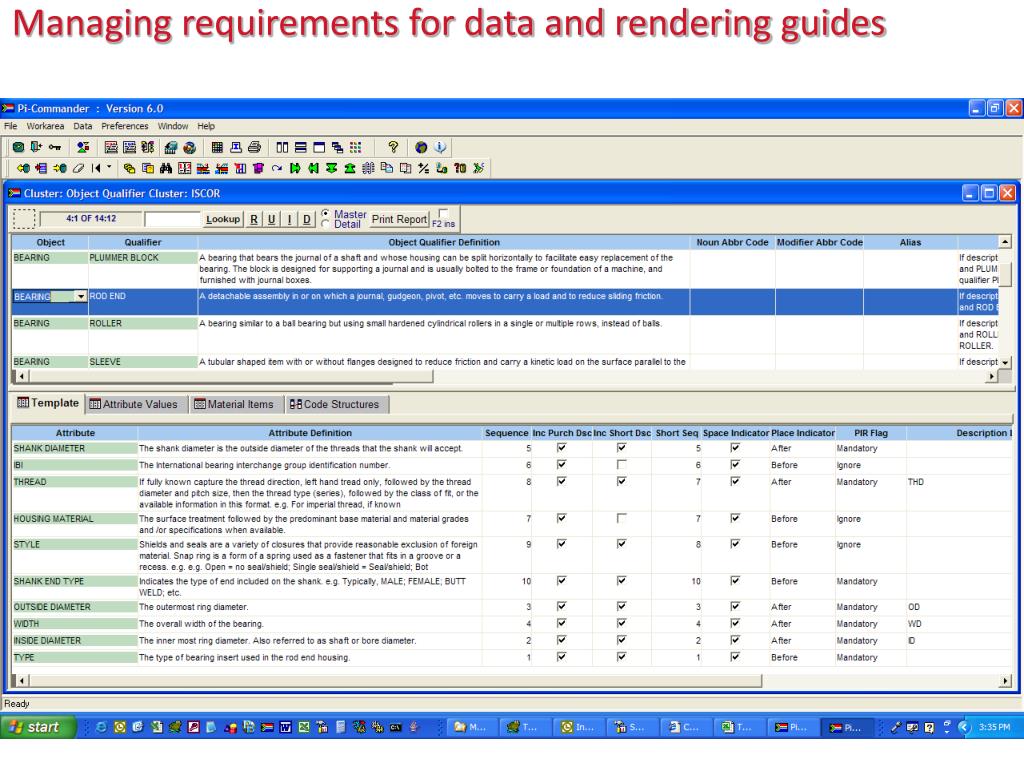Open Internet Explorer quick launch icon
1024x768 pixels.
101,727
